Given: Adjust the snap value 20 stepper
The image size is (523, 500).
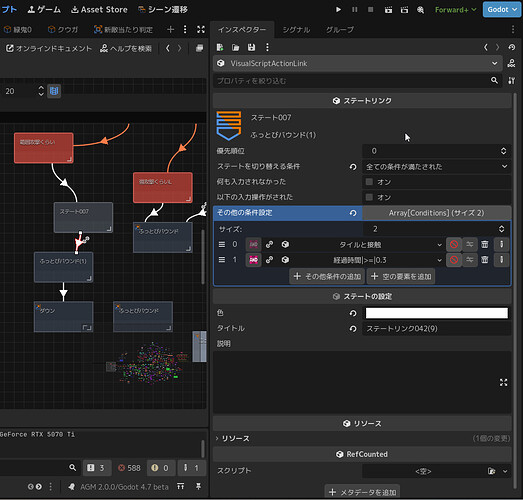Looking at the screenshot, I should click(x=41, y=91).
